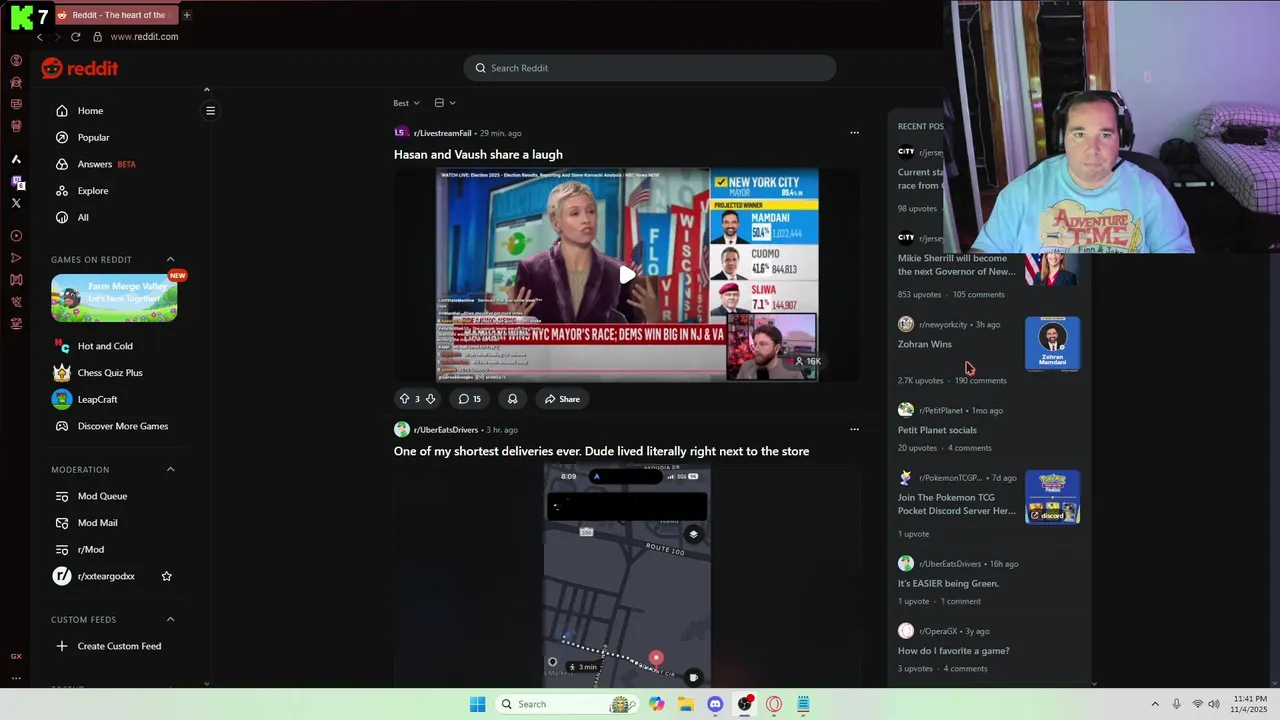The height and width of the screenshot is (720, 1280).
Task: Open Twitch in the Opera GX sidebar
Action: (16, 181)
